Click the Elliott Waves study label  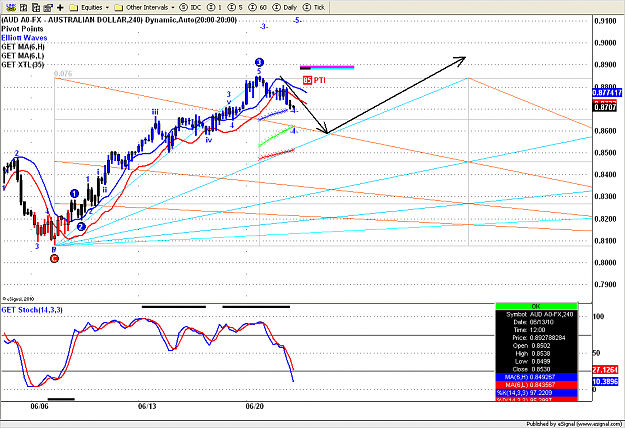coord(24,38)
